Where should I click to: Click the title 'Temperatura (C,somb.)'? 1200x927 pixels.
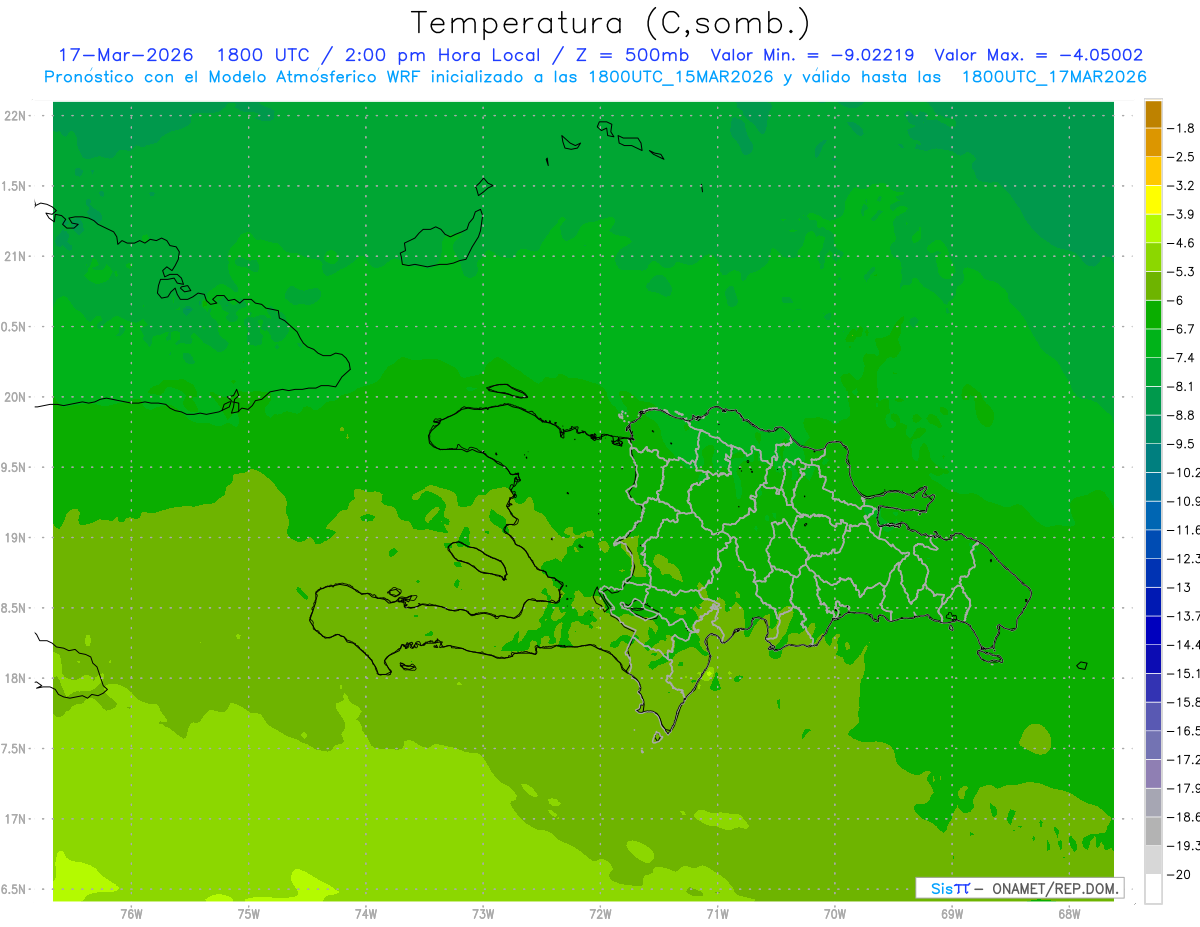pyautogui.click(x=610, y=23)
